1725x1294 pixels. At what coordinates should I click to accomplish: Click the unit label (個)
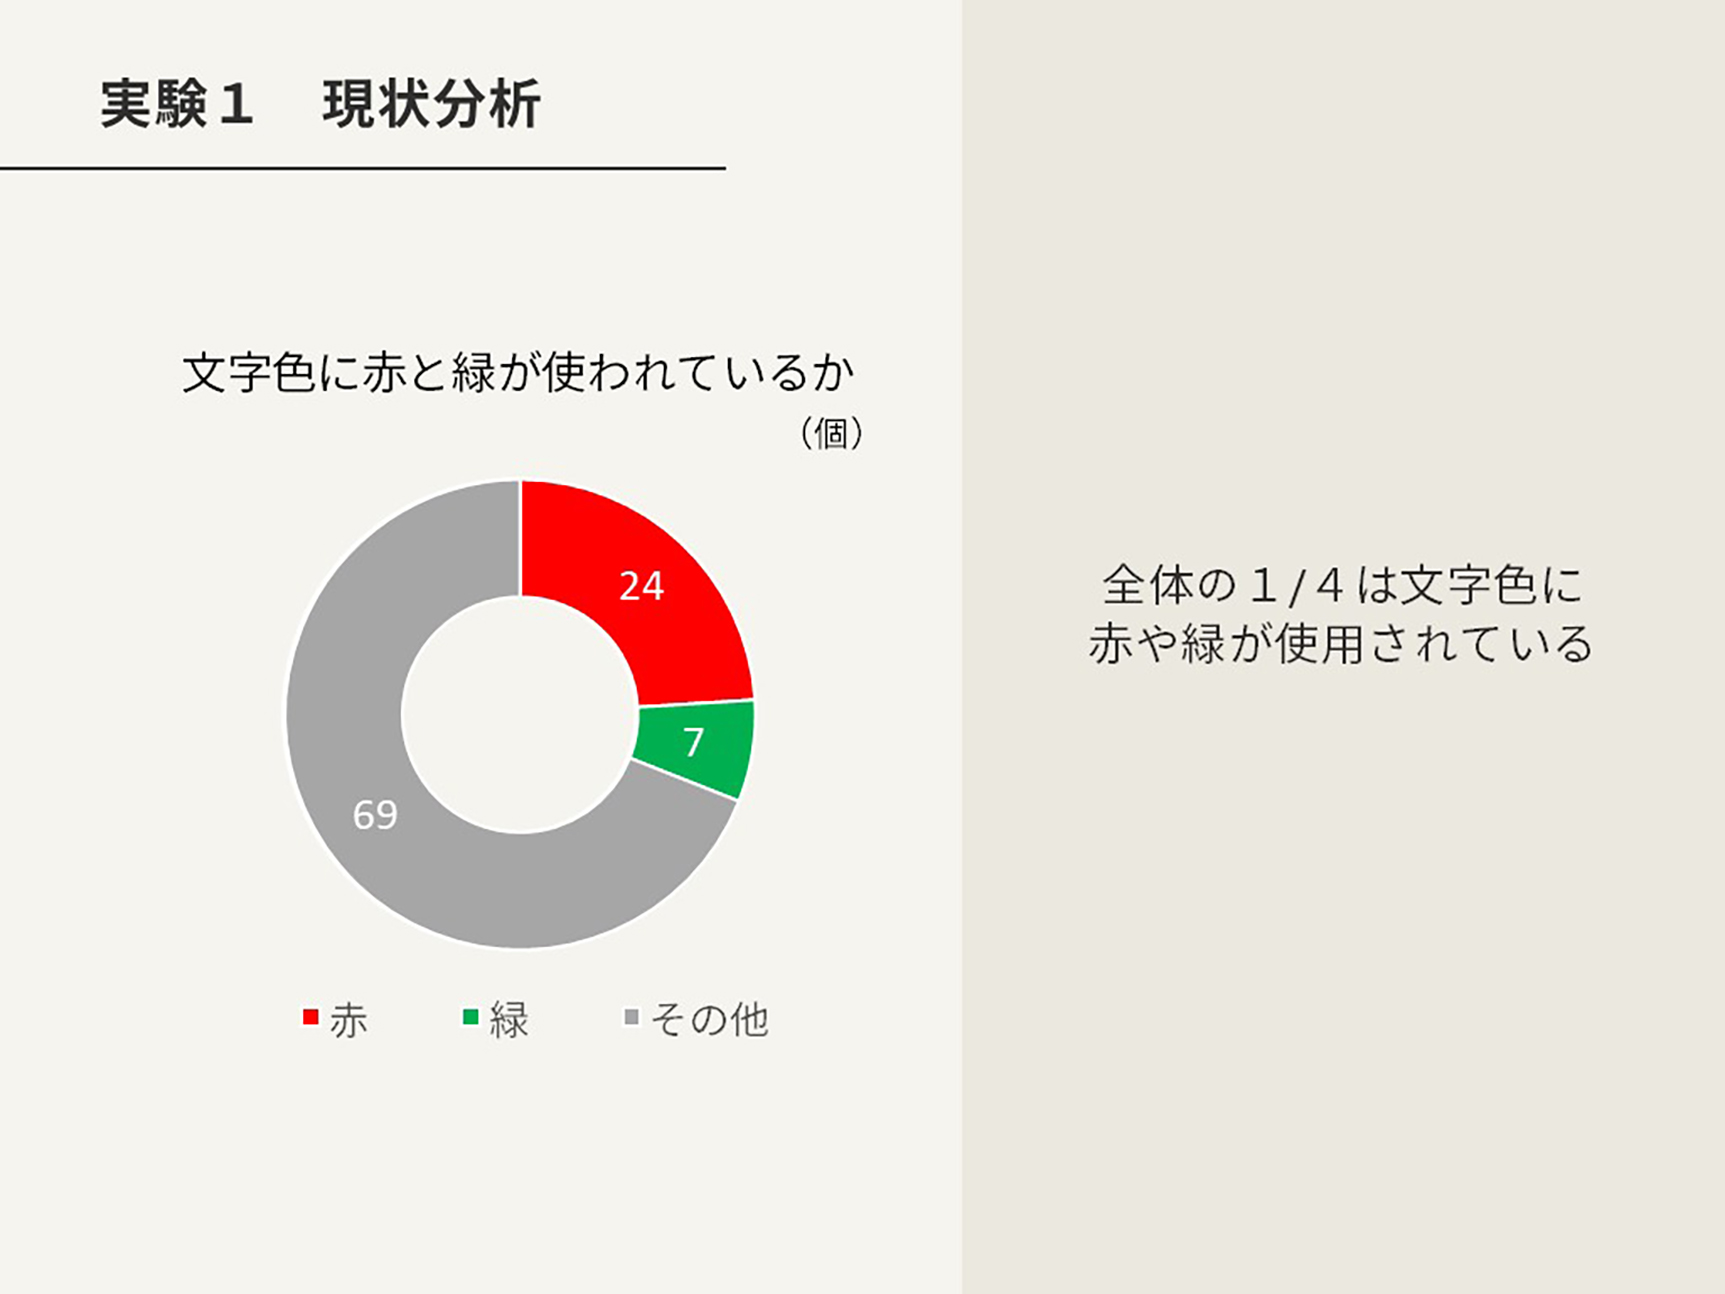click(831, 433)
